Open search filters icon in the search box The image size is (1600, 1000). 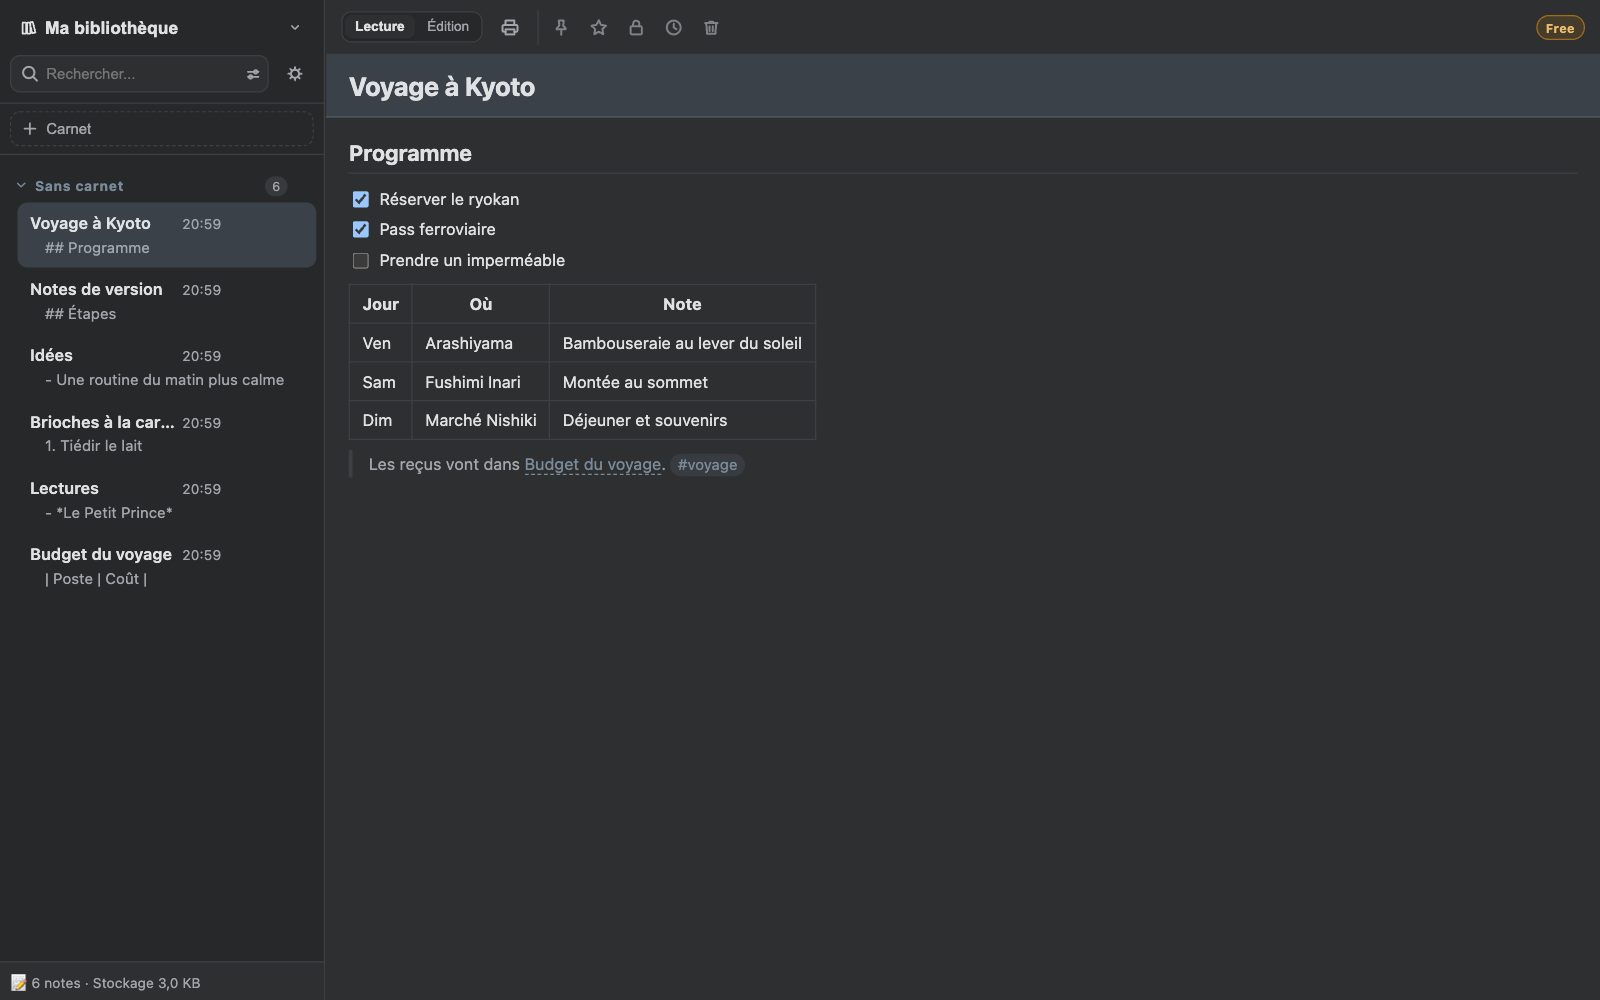(x=253, y=74)
